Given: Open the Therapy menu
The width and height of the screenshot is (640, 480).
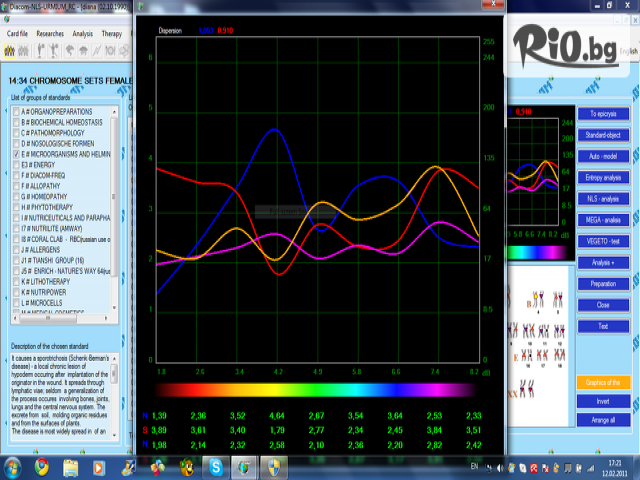Looking at the screenshot, I should pyautogui.click(x=112, y=33).
